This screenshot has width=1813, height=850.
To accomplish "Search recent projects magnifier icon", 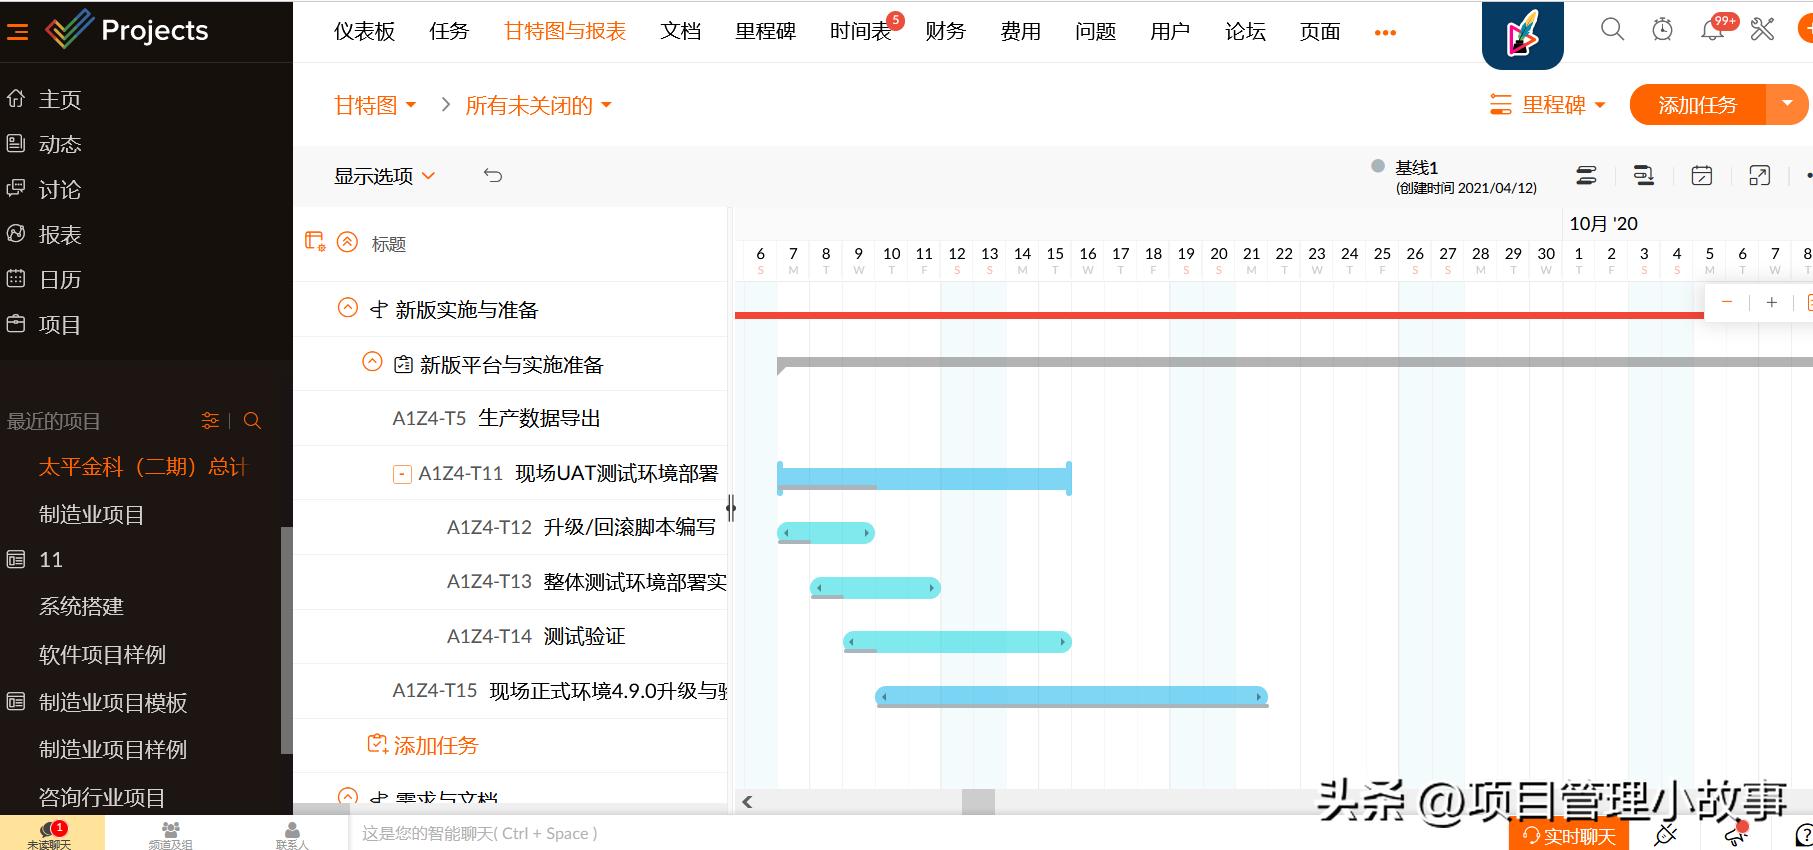I will (252, 421).
